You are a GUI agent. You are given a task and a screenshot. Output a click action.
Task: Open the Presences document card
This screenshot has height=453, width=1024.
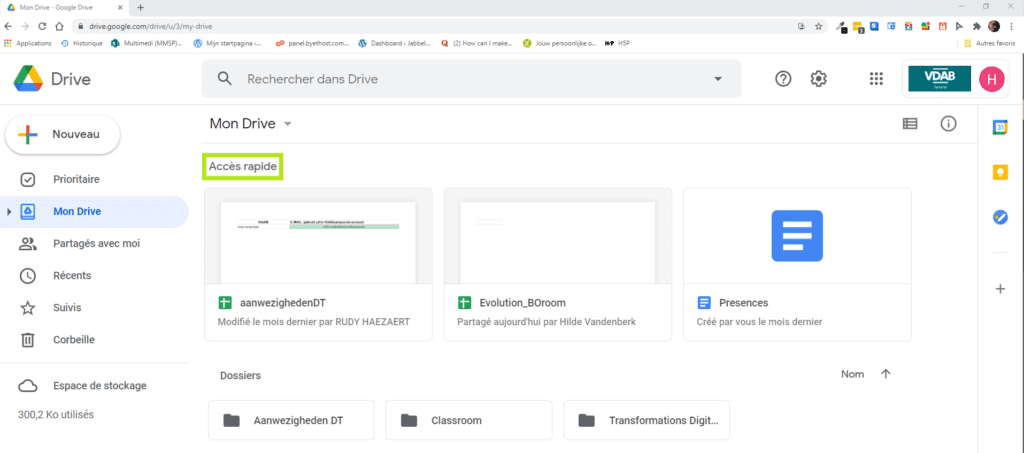pyautogui.click(x=797, y=264)
